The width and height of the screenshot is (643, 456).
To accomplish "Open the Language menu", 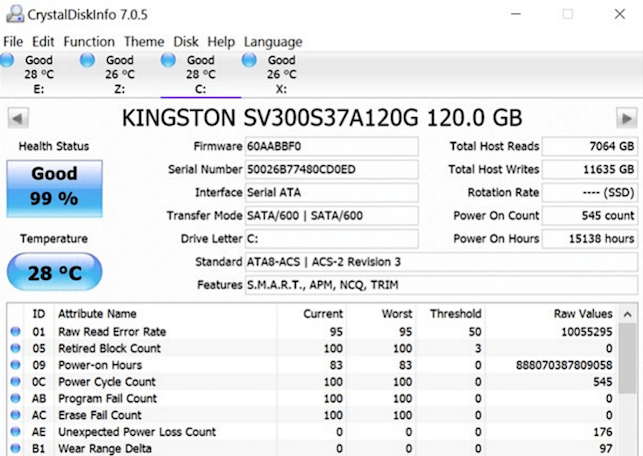I will 272,42.
